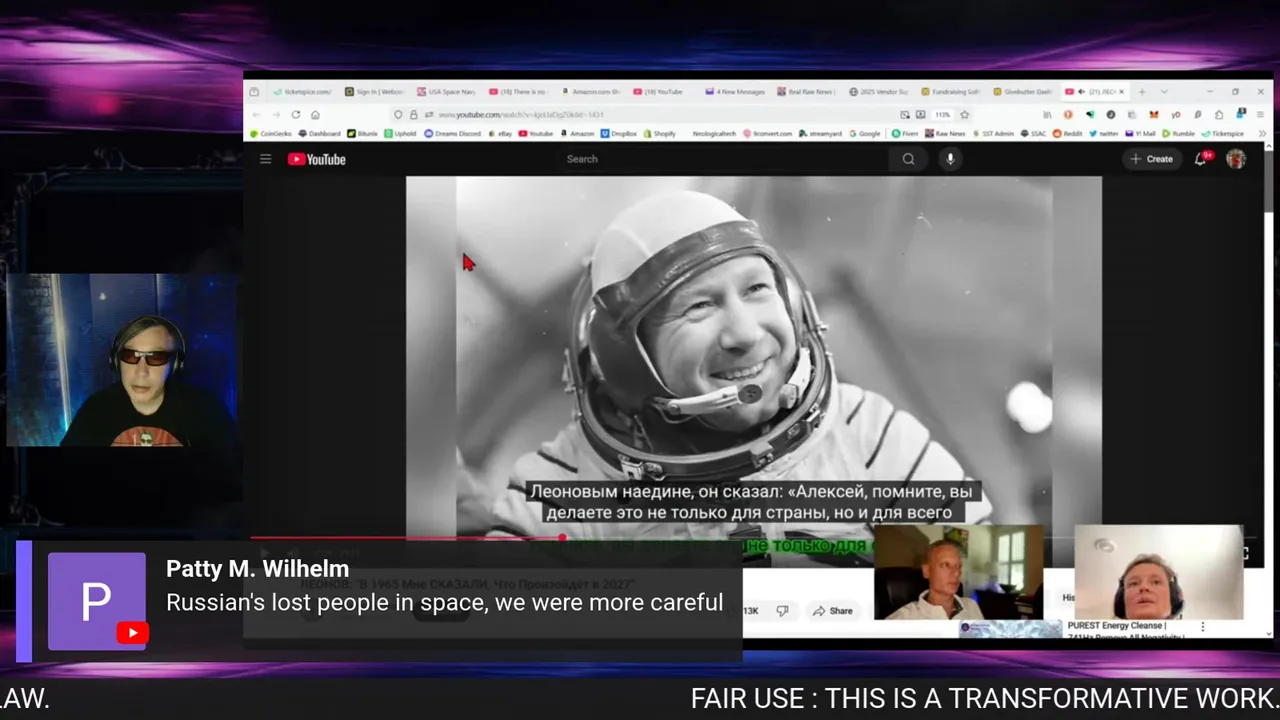Open the Google bookmark
This screenshot has width=1280, height=720.
pos(865,133)
